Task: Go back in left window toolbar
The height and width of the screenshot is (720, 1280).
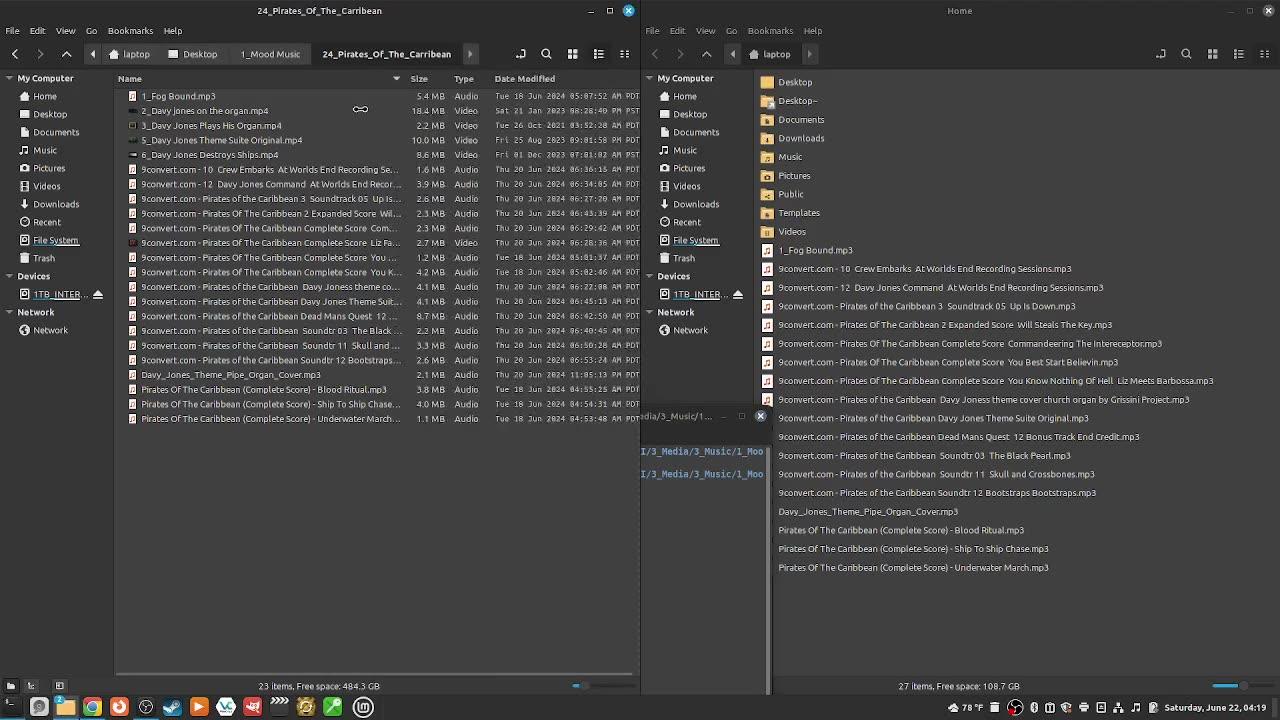Action: pos(15,54)
